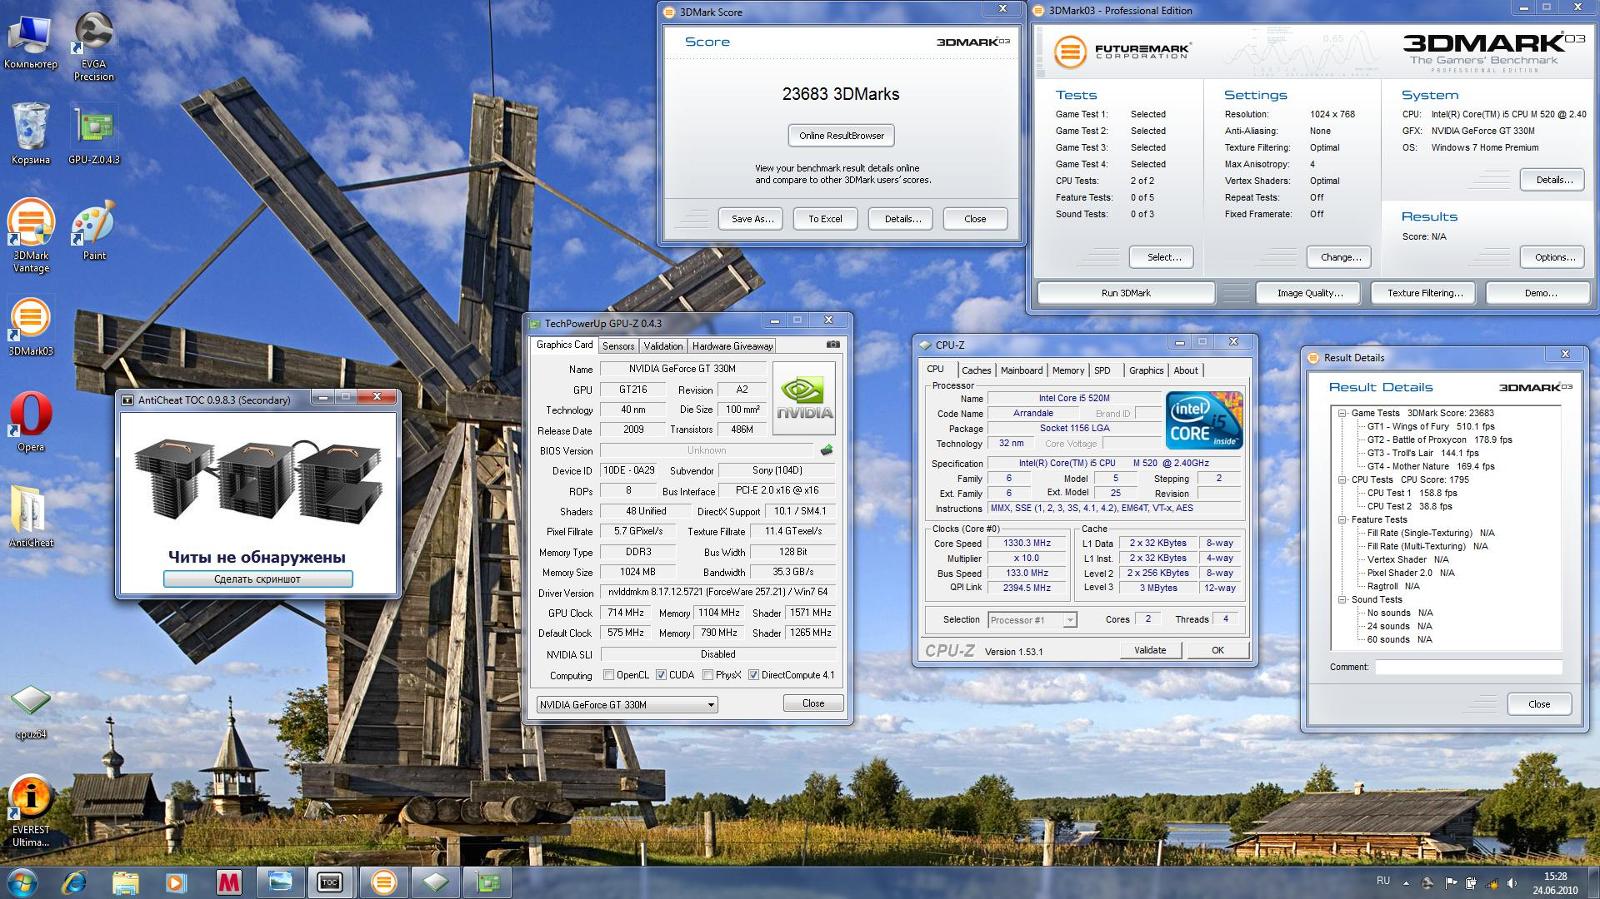Select GT1 - Wings of Fury result row

[x=1431, y=426]
